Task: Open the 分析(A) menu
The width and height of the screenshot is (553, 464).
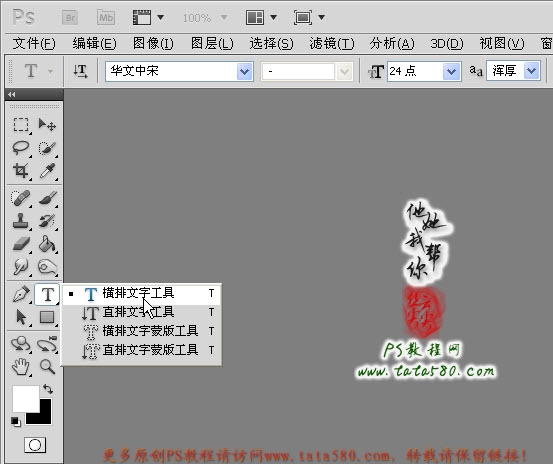Action: coord(392,44)
